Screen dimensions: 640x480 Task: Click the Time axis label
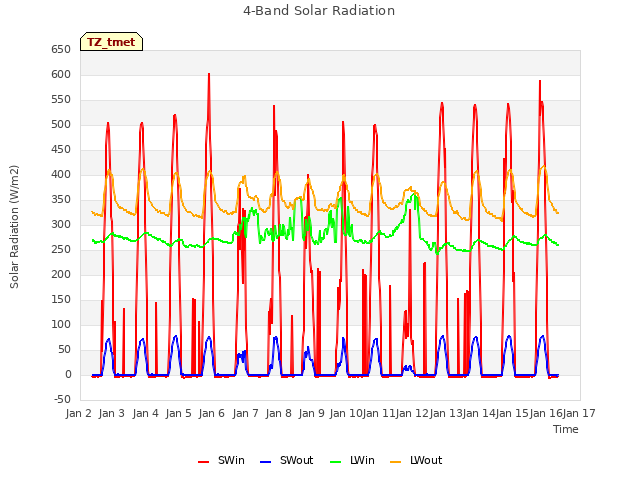click(566, 429)
